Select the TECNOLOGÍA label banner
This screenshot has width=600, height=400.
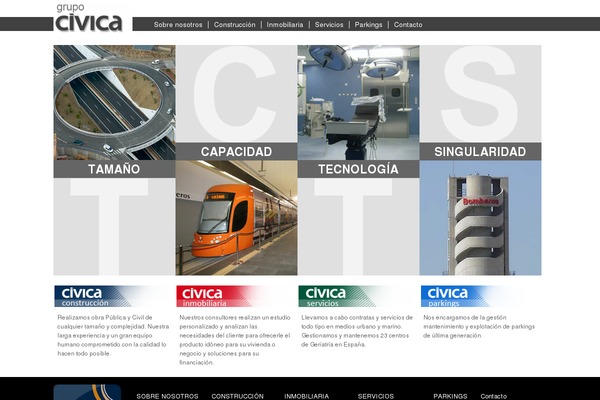359,169
